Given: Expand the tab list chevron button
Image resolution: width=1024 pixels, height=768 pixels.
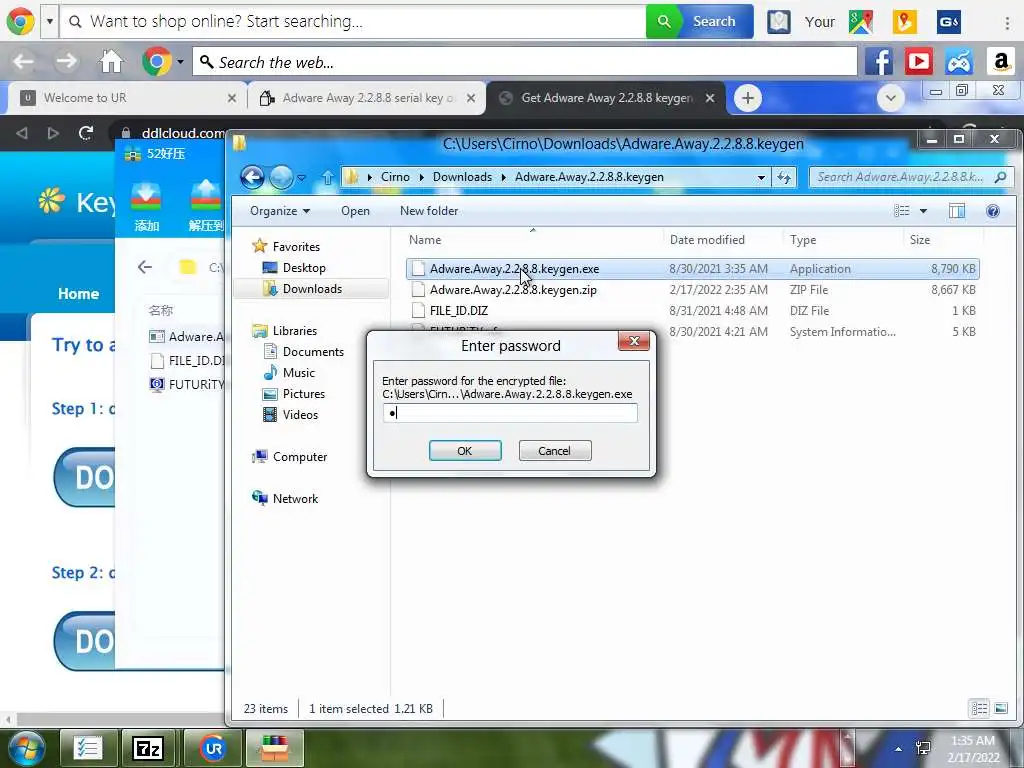Looking at the screenshot, I should click(x=890, y=99).
